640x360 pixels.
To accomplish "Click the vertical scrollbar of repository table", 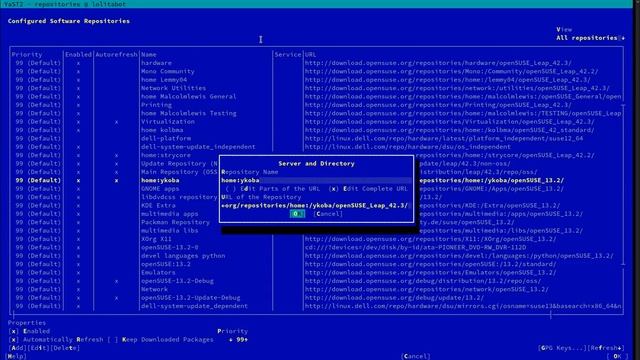I will click(x=623, y=185).
